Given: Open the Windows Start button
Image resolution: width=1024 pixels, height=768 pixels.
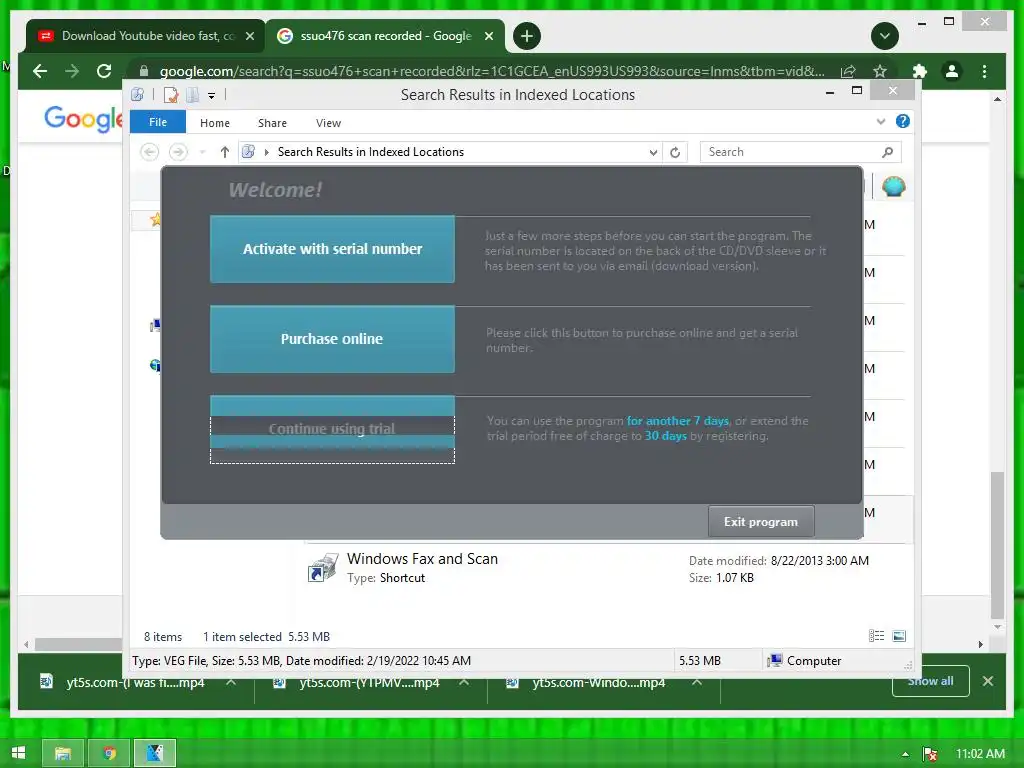Looking at the screenshot, I should (x=18, y=754).
